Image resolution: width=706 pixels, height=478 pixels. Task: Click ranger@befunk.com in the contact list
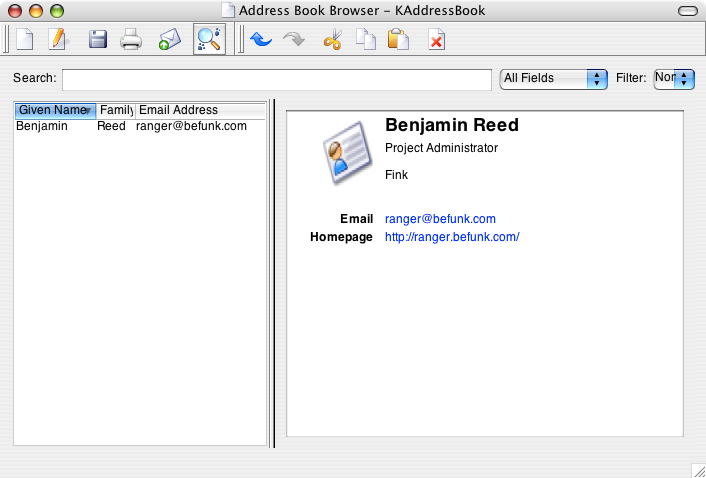tap(191, 126)
